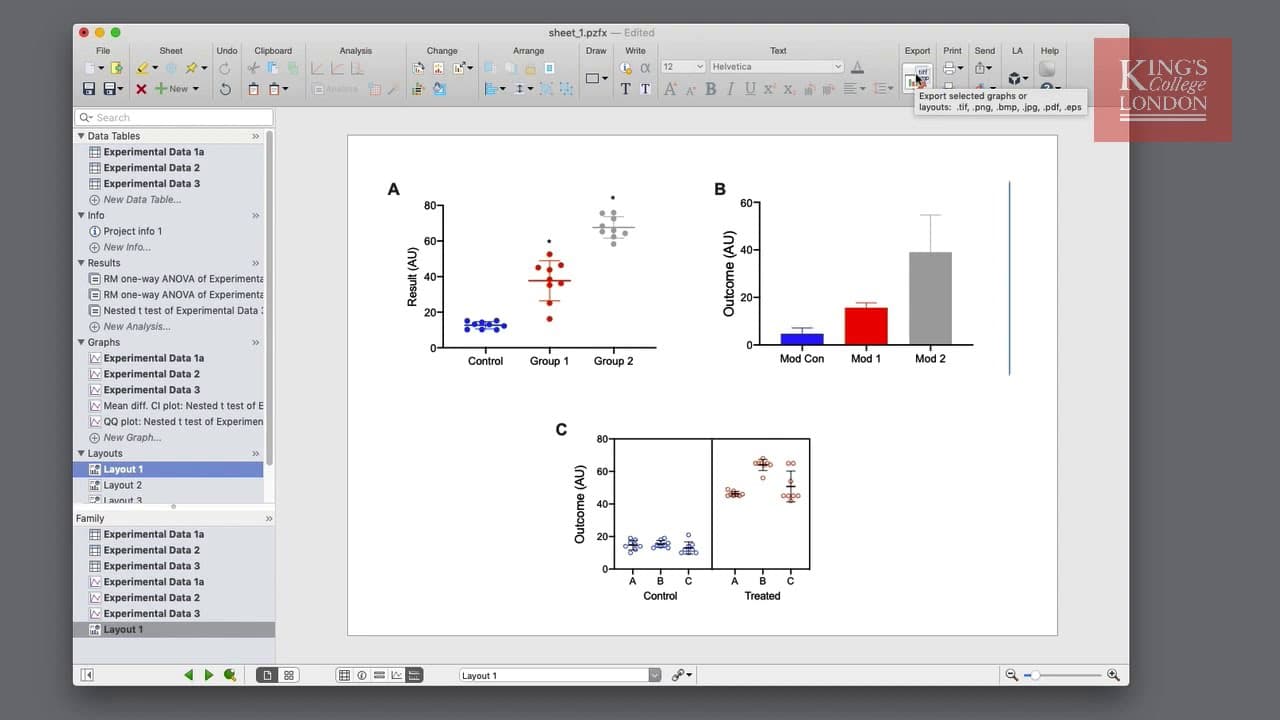1280x720 pixels.
Task: Toggle to results section button
Action: 379,675
